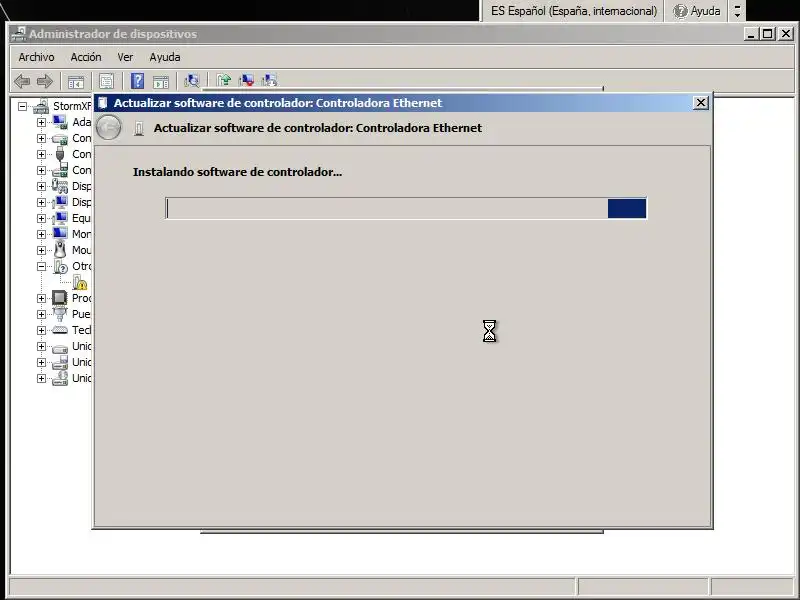Select the Otro question mark device icon
The image size is (800, 600).
click(60, 266)
